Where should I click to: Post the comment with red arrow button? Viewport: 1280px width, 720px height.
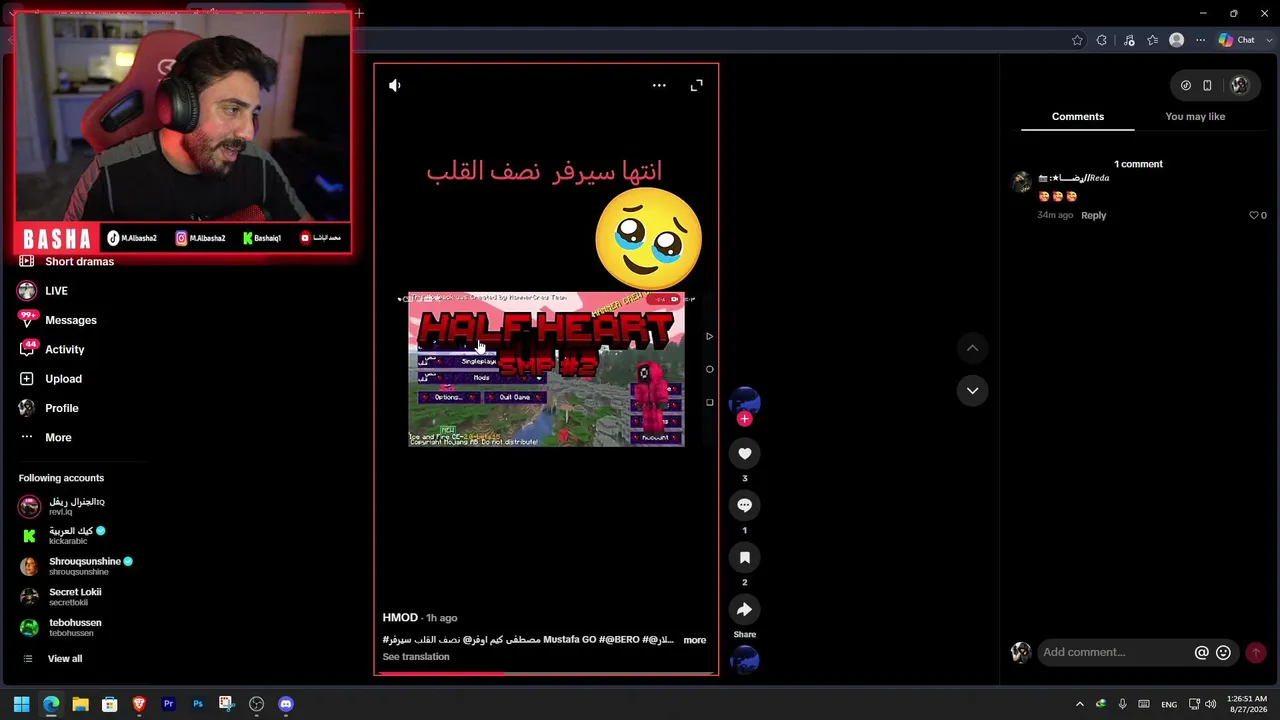coord(1256,653)
